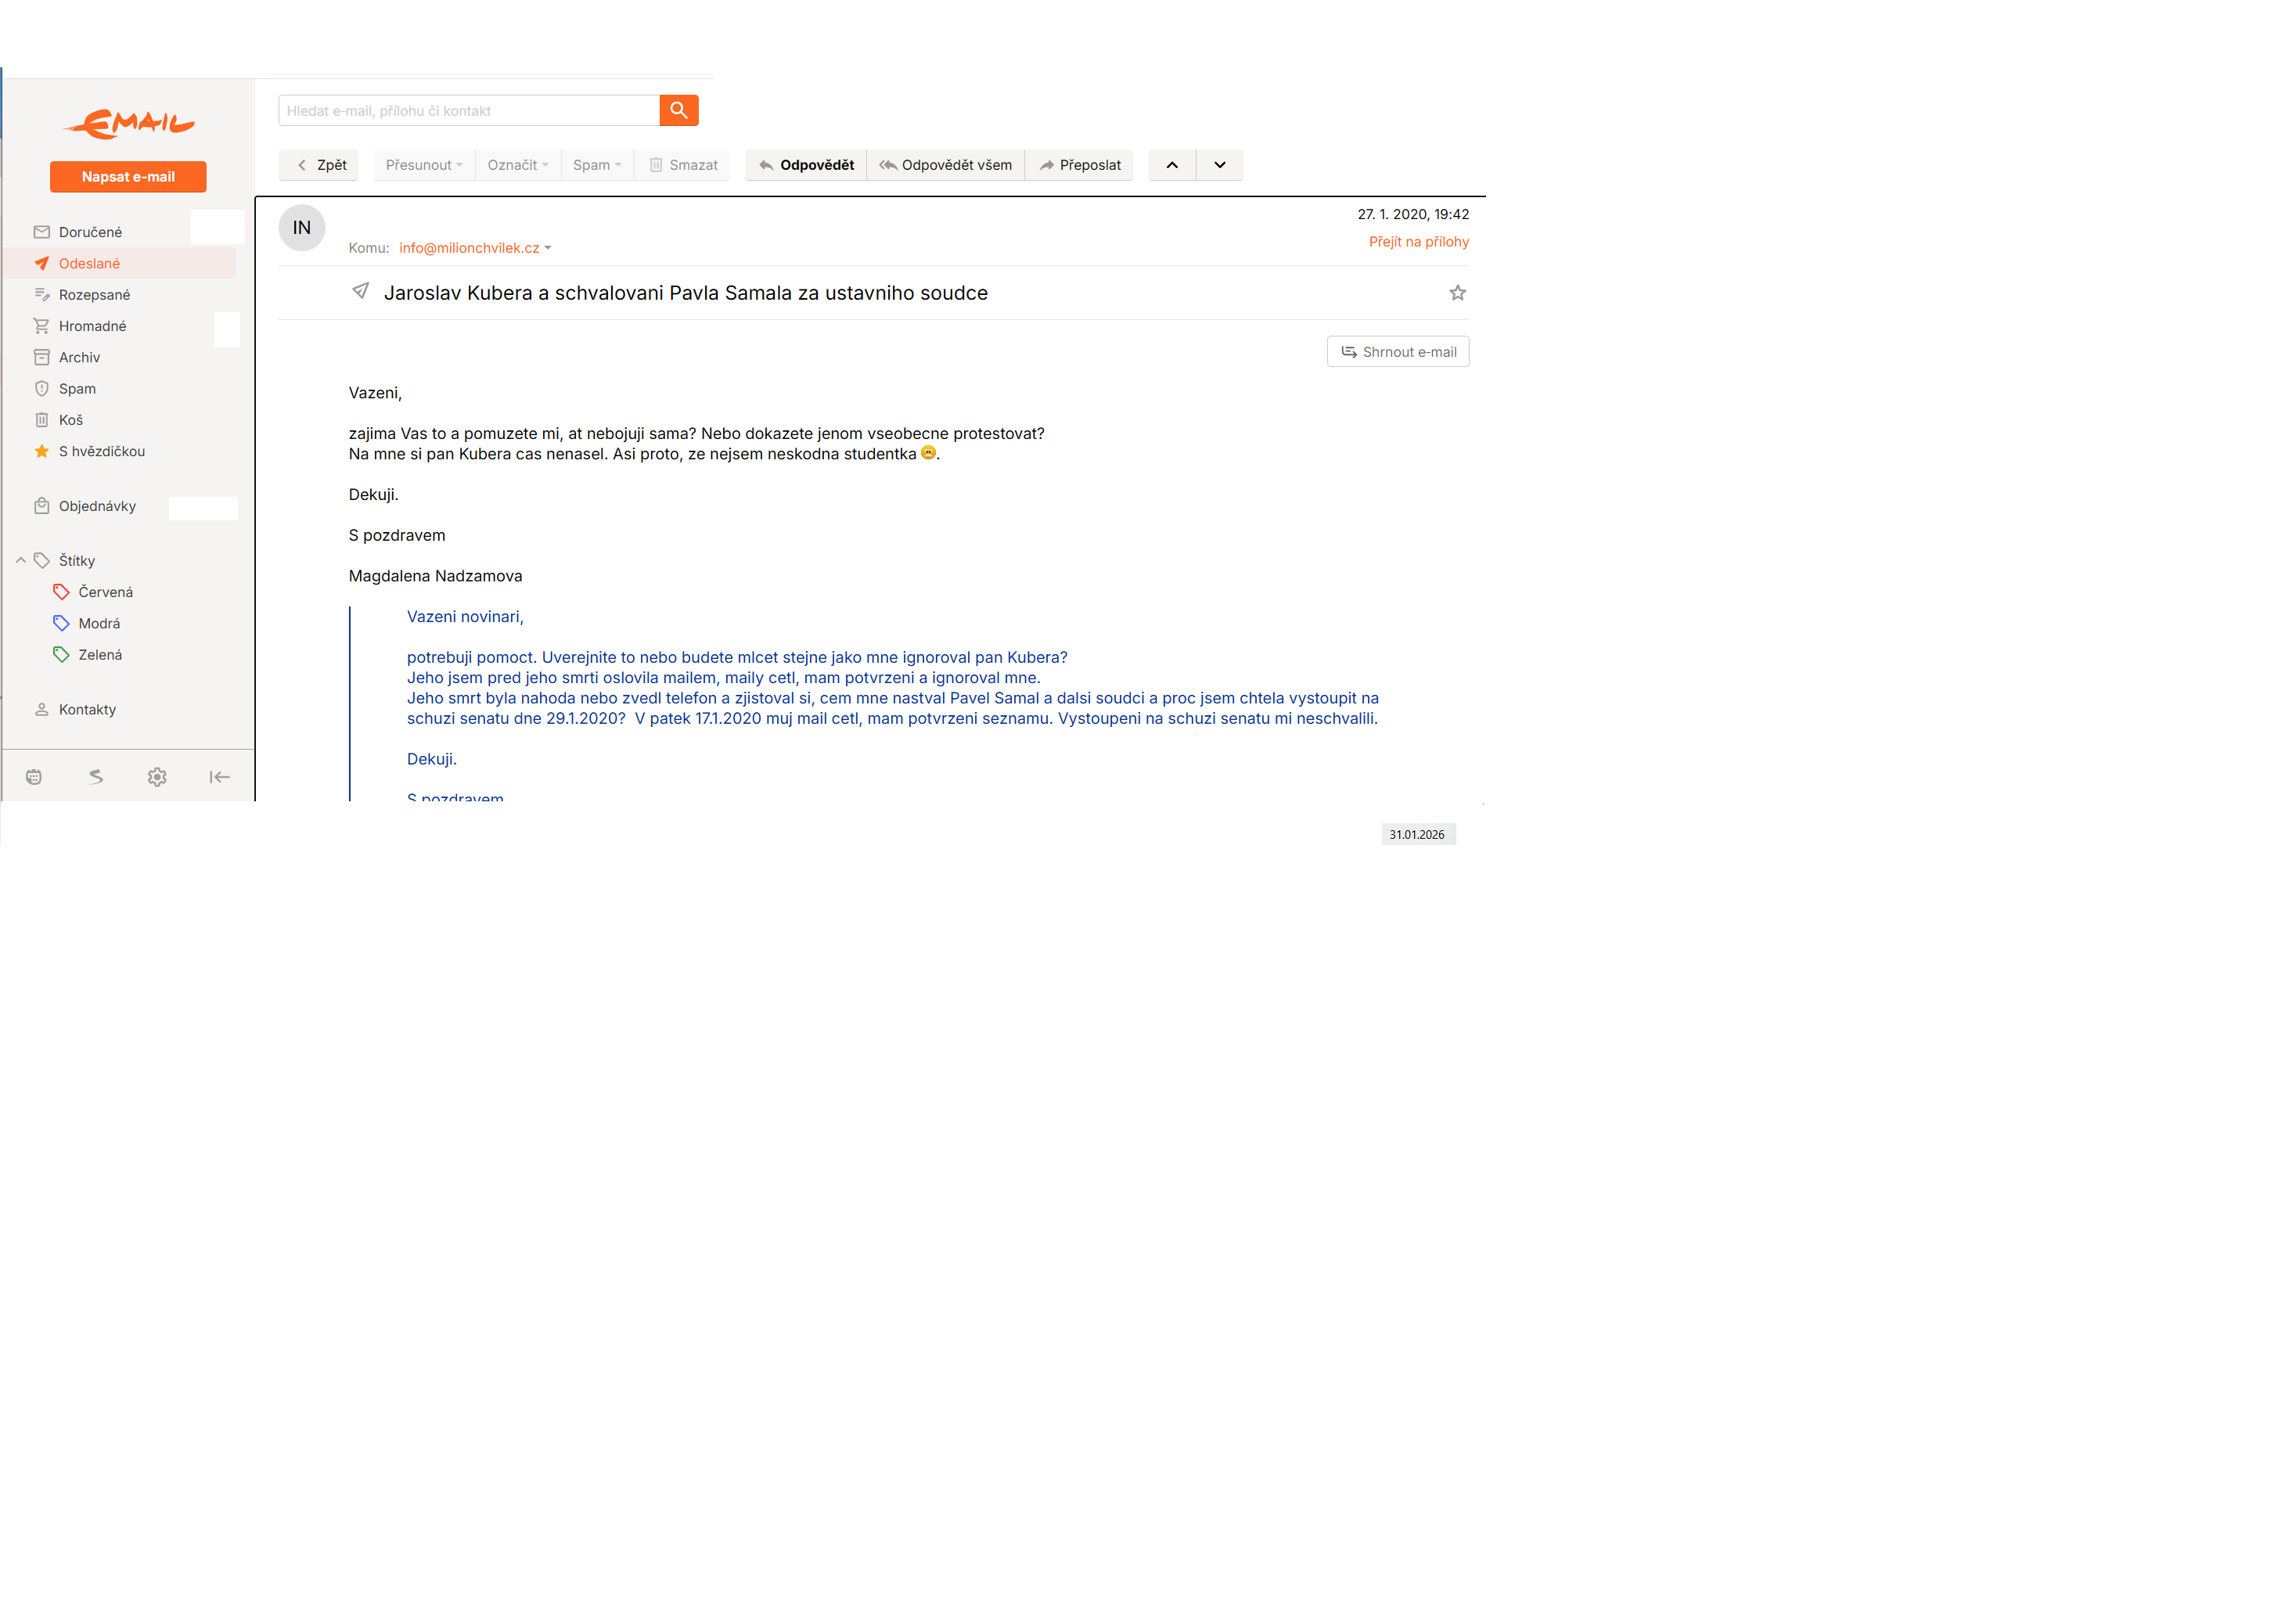Follow the Přejít na přílohy link
Viewport: 2296px width, 1601px height.
[x=1418, y=242]
